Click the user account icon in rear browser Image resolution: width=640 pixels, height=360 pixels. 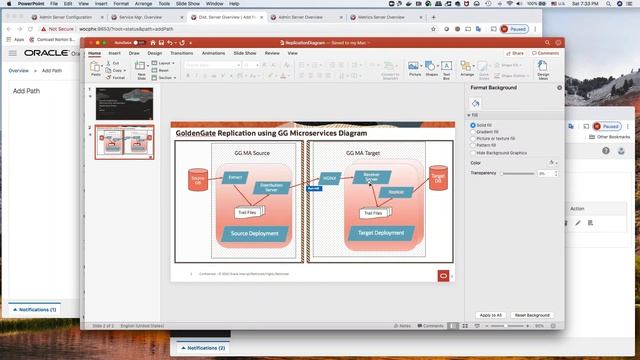pos(621,151)
